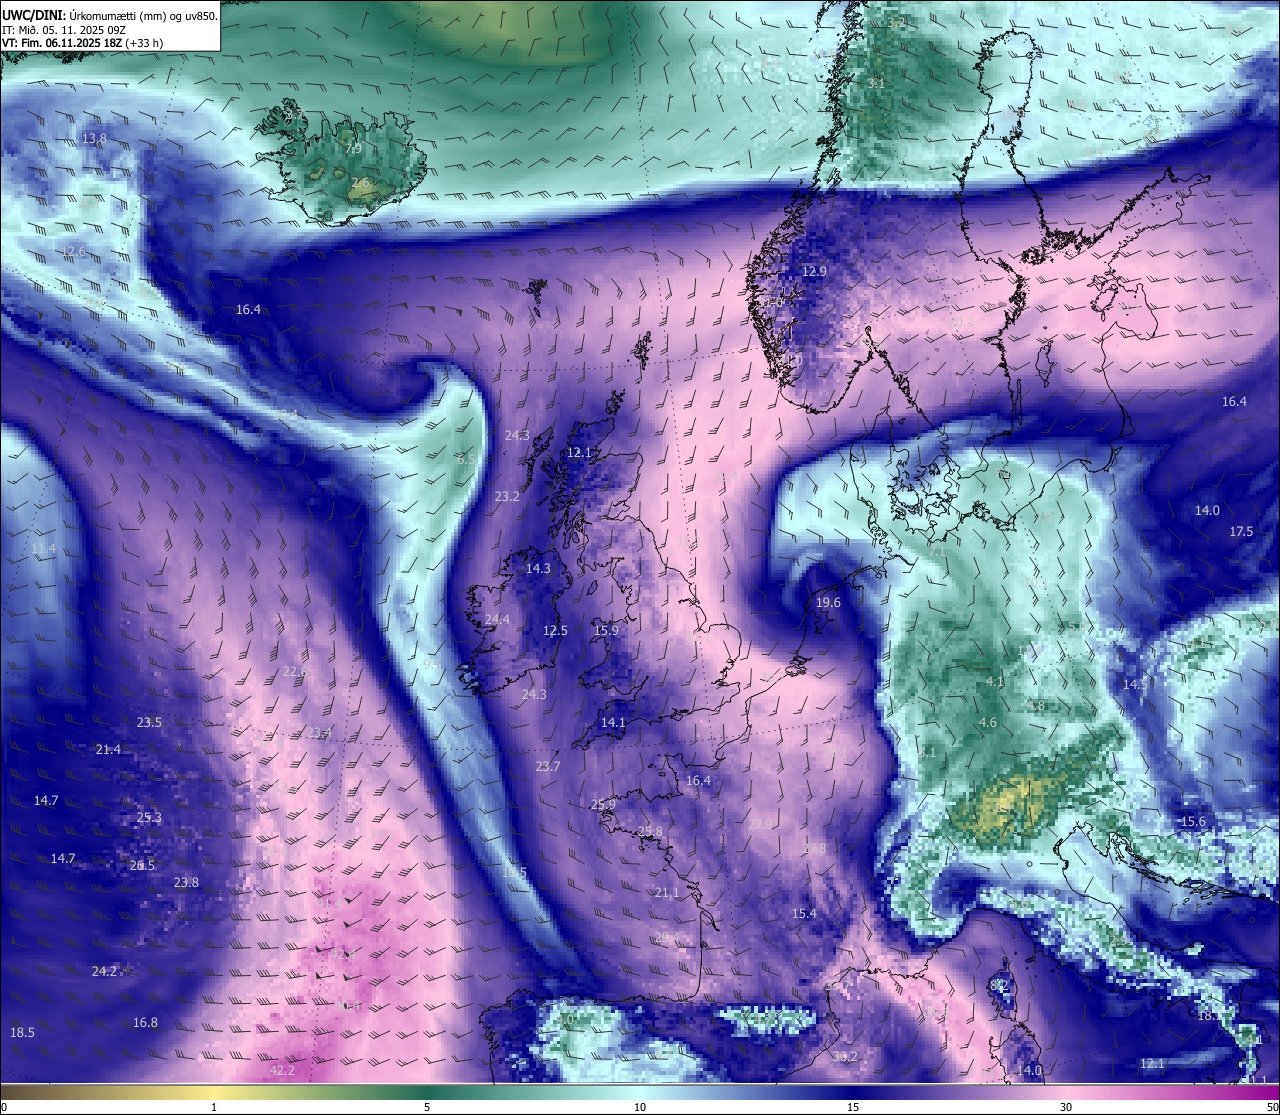Click the 1 tick label on the colour bar

pos(214,1107)
